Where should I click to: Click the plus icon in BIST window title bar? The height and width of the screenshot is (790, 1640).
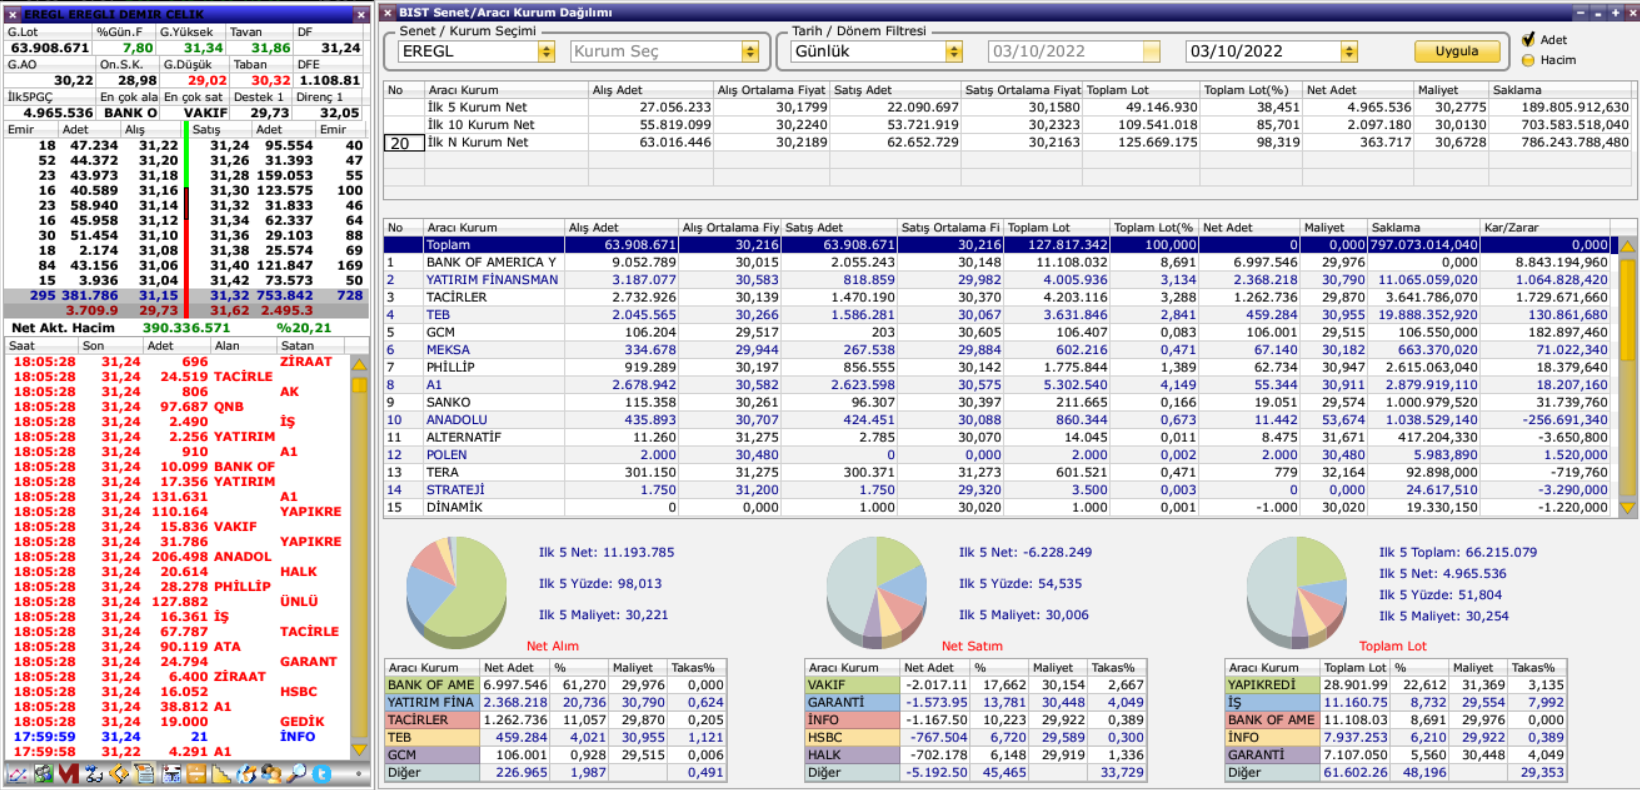click(1614, 13)
